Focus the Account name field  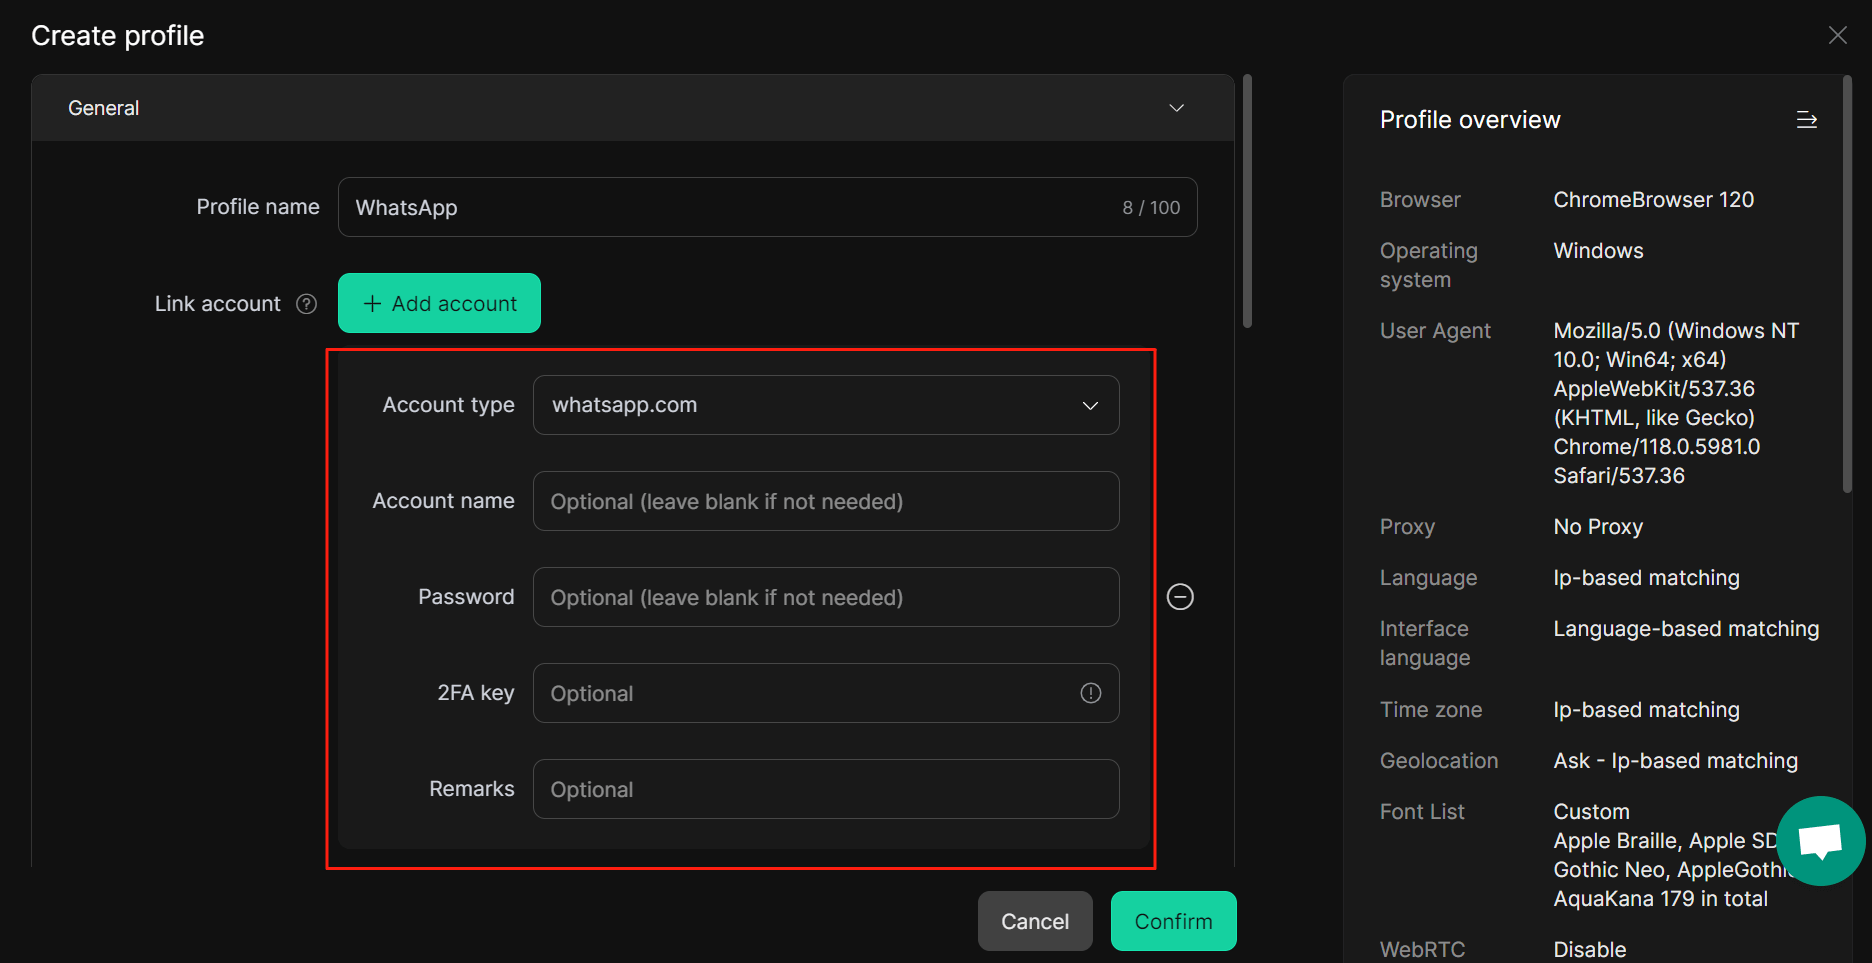tap(826, 500)
